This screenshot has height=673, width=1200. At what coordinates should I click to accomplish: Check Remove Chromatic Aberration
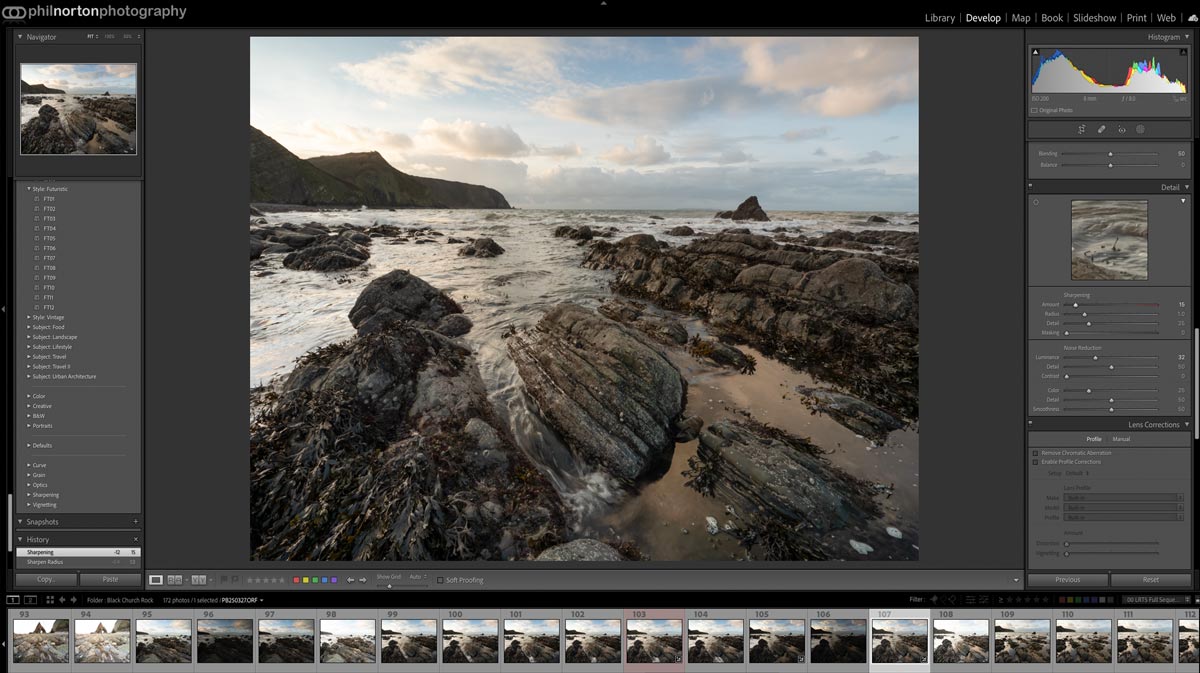[1035, 453]
